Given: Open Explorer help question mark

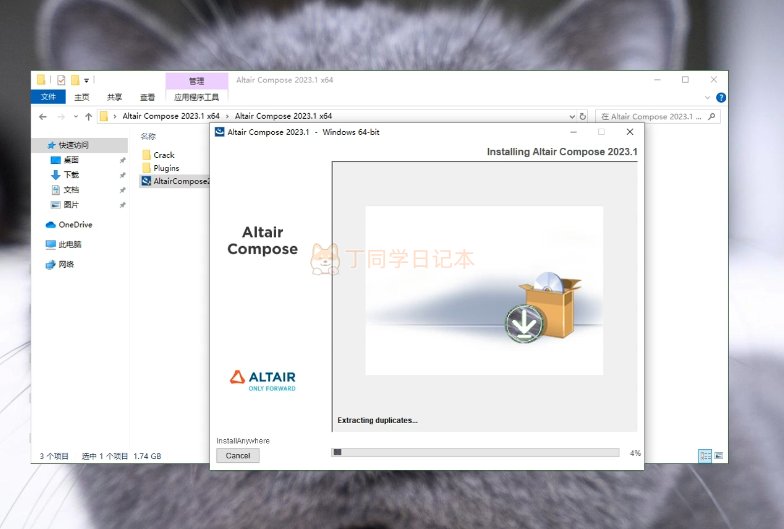Looking at the screenshot, I should [x=720, y=98].
